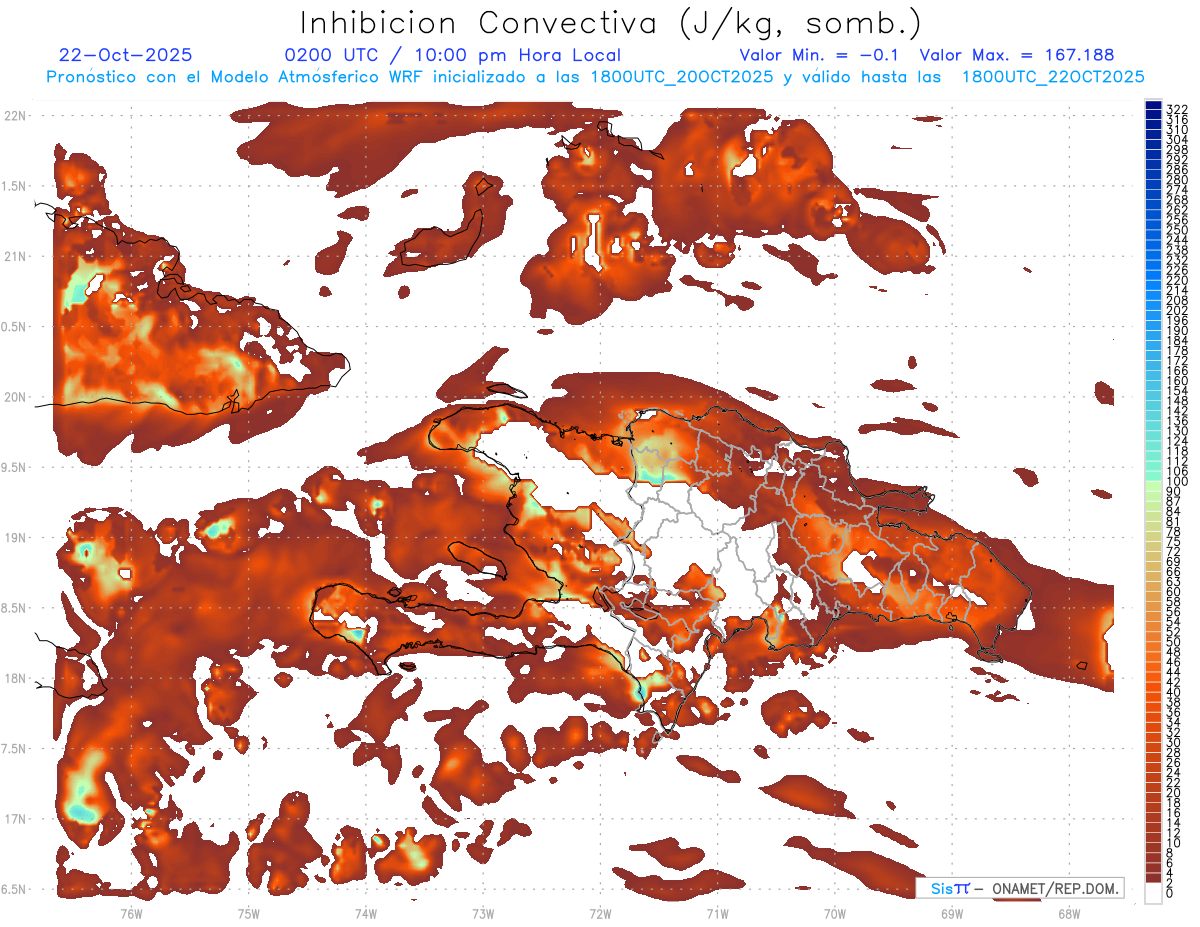The width and height of the screenshot is (1200, 927).
Task: Click the colorbar value 0
Action: click(x=1170, y=893)
